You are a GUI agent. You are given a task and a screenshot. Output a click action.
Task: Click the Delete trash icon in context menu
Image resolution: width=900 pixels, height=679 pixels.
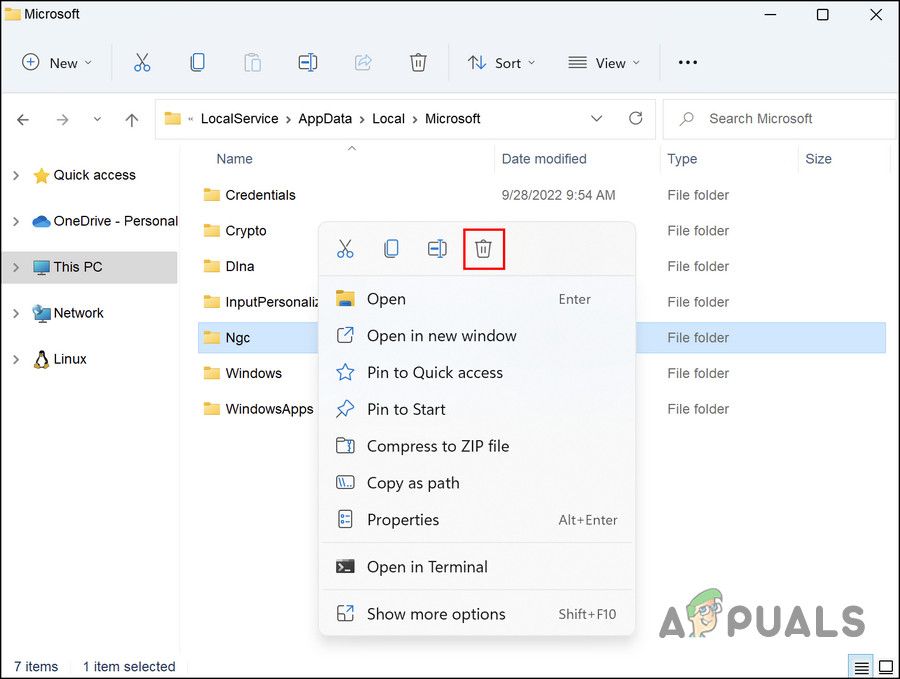click(483, 249)
